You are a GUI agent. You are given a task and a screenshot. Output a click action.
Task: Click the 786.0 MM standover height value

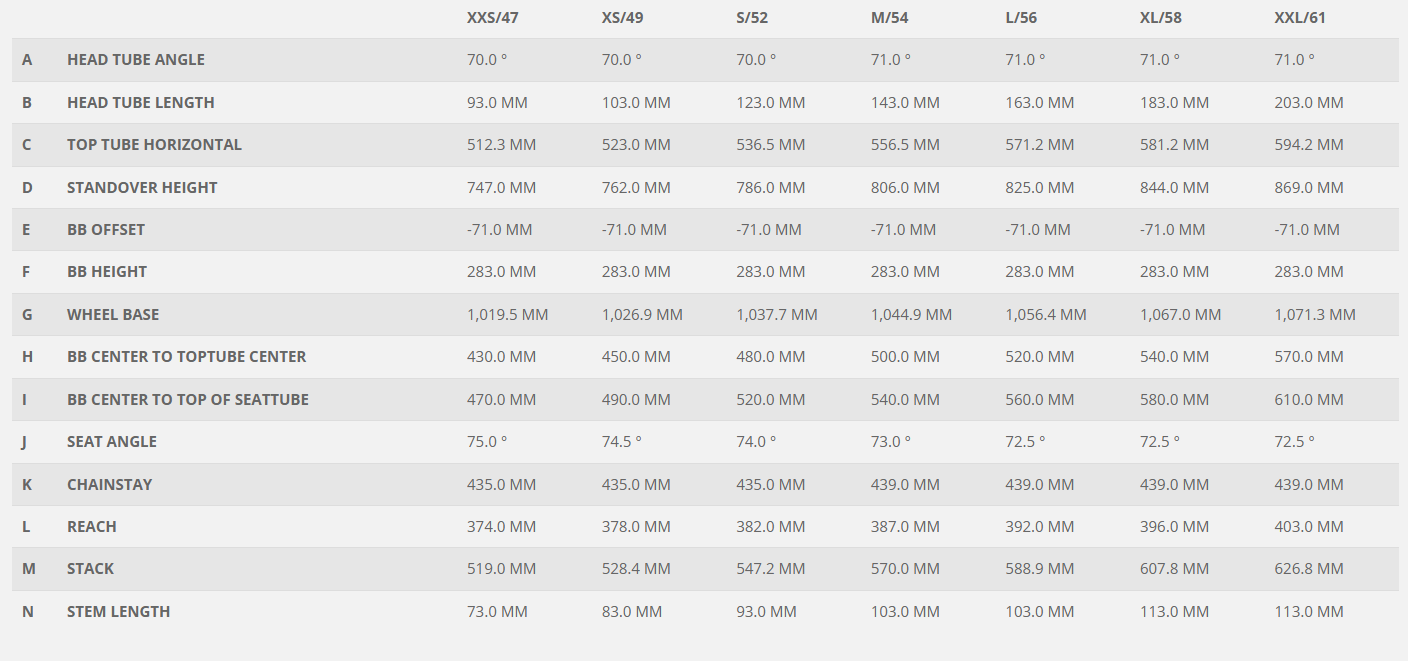point(770,188)
